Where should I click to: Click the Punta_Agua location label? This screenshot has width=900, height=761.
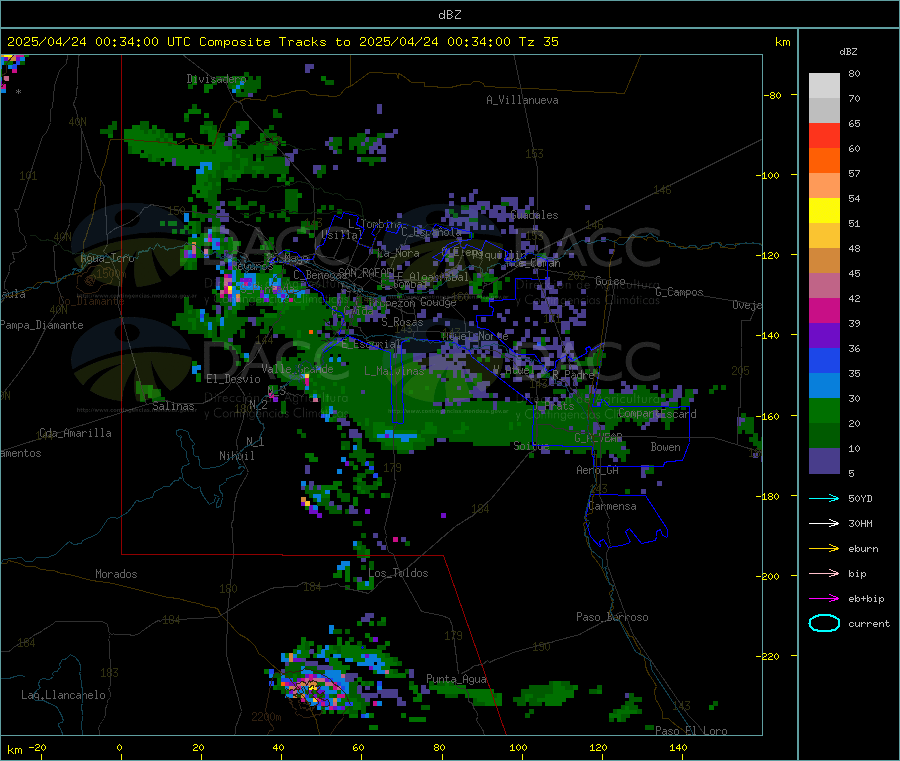[x=456, y=679]
